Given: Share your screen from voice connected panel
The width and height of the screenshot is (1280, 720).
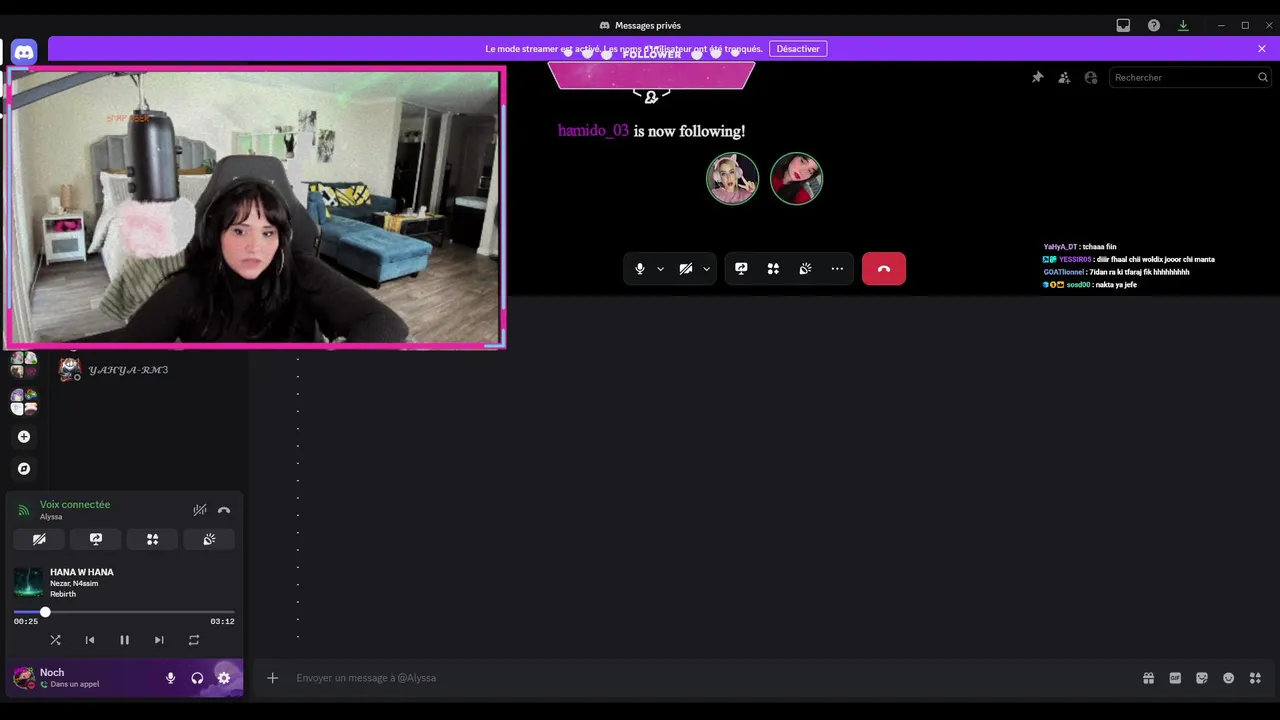Looking at the screenshot, I should pos(96,539).
